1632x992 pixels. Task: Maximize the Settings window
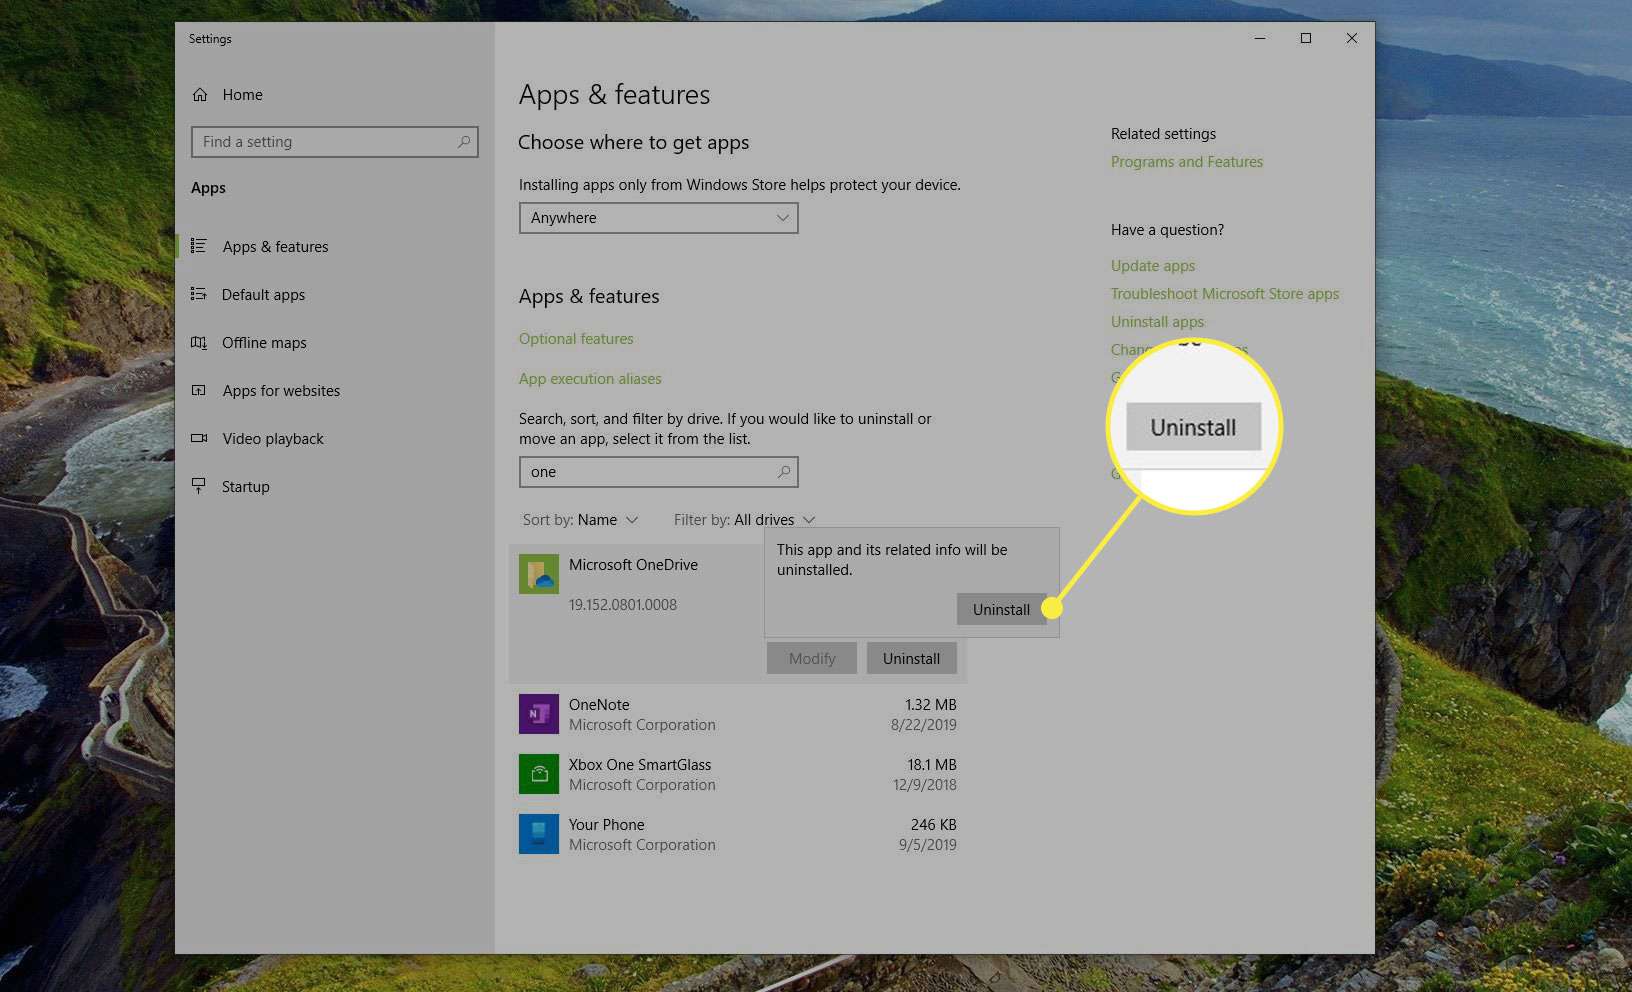1306,38
